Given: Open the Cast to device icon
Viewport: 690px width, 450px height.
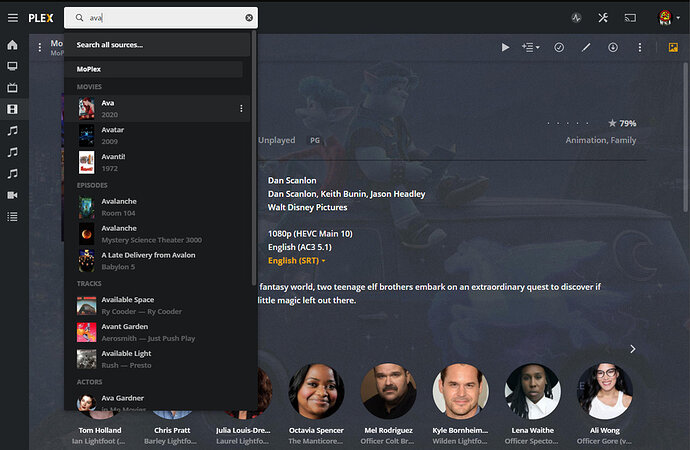Looking at the screenshot, I should [x=630, y=18].
